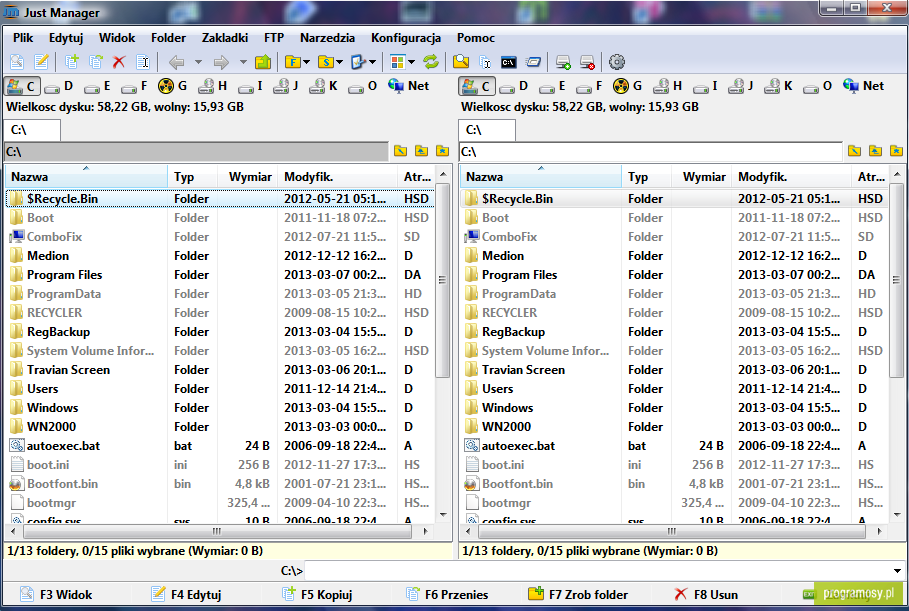Click the disconnect network drive icon

pyautogui.click(x=587, y=62)
